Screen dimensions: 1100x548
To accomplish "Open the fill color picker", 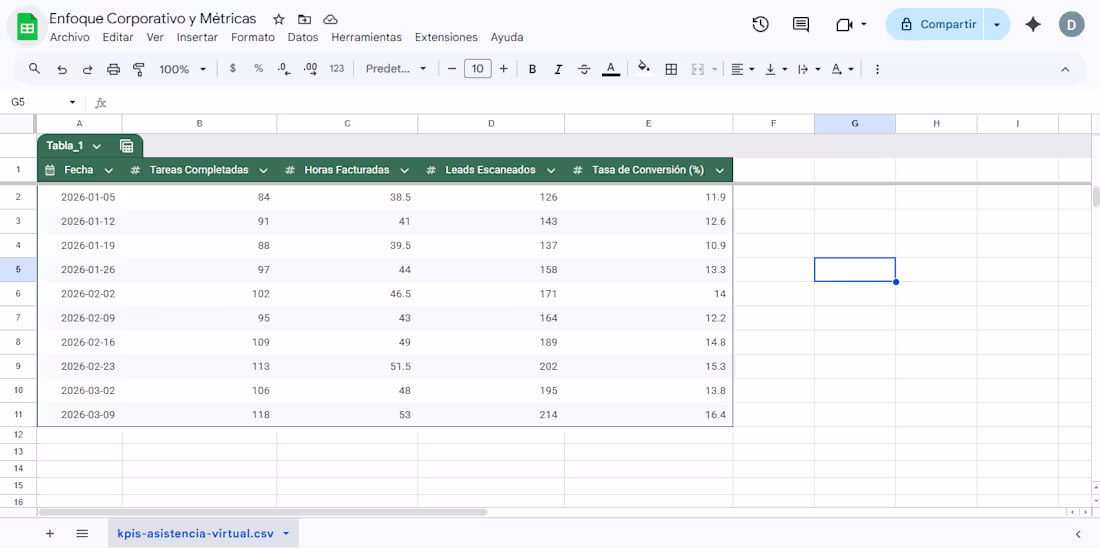I will point(643,69).
